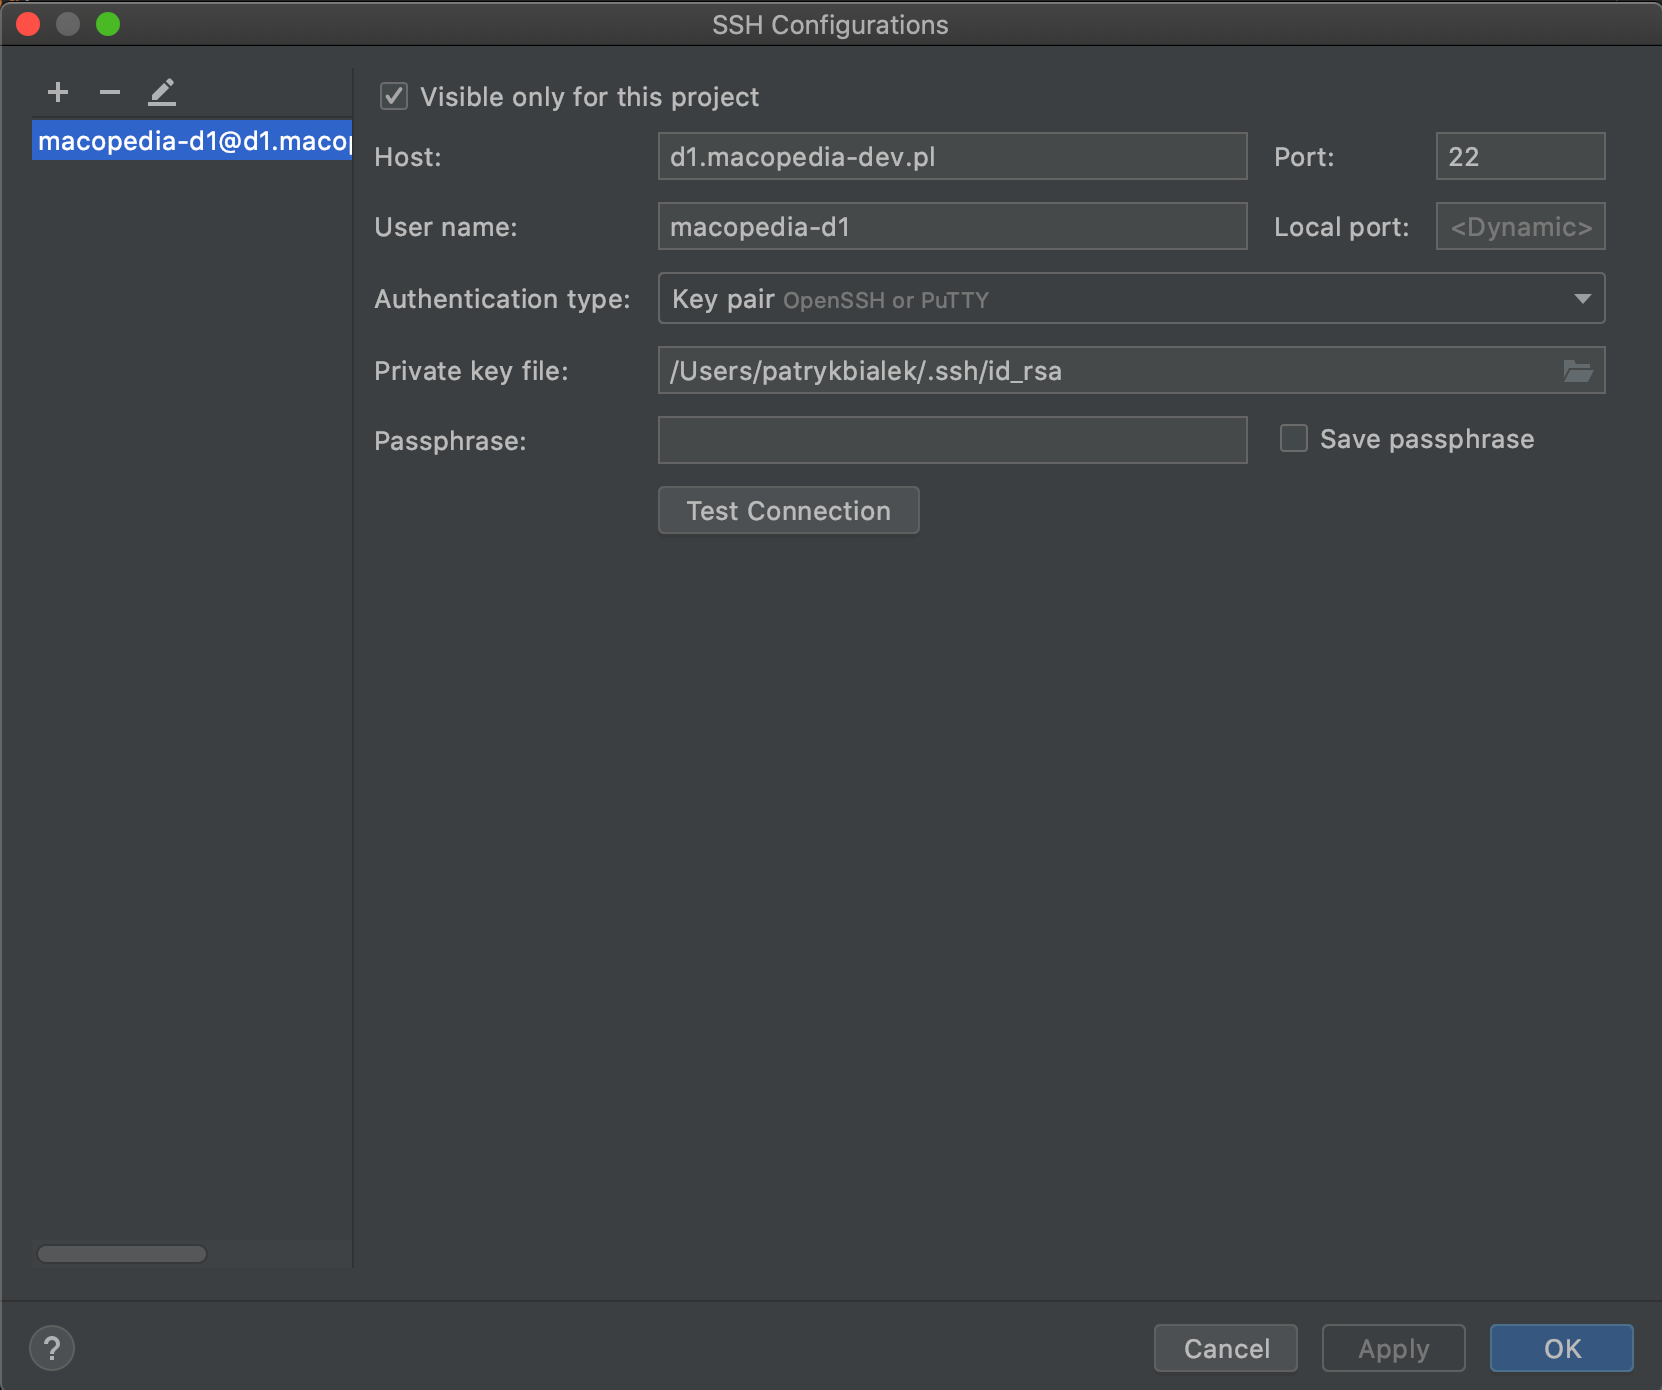Browse for private key file folder icon
Viewport: 1662px width, 1390px height.
[x=1577, y=371]
